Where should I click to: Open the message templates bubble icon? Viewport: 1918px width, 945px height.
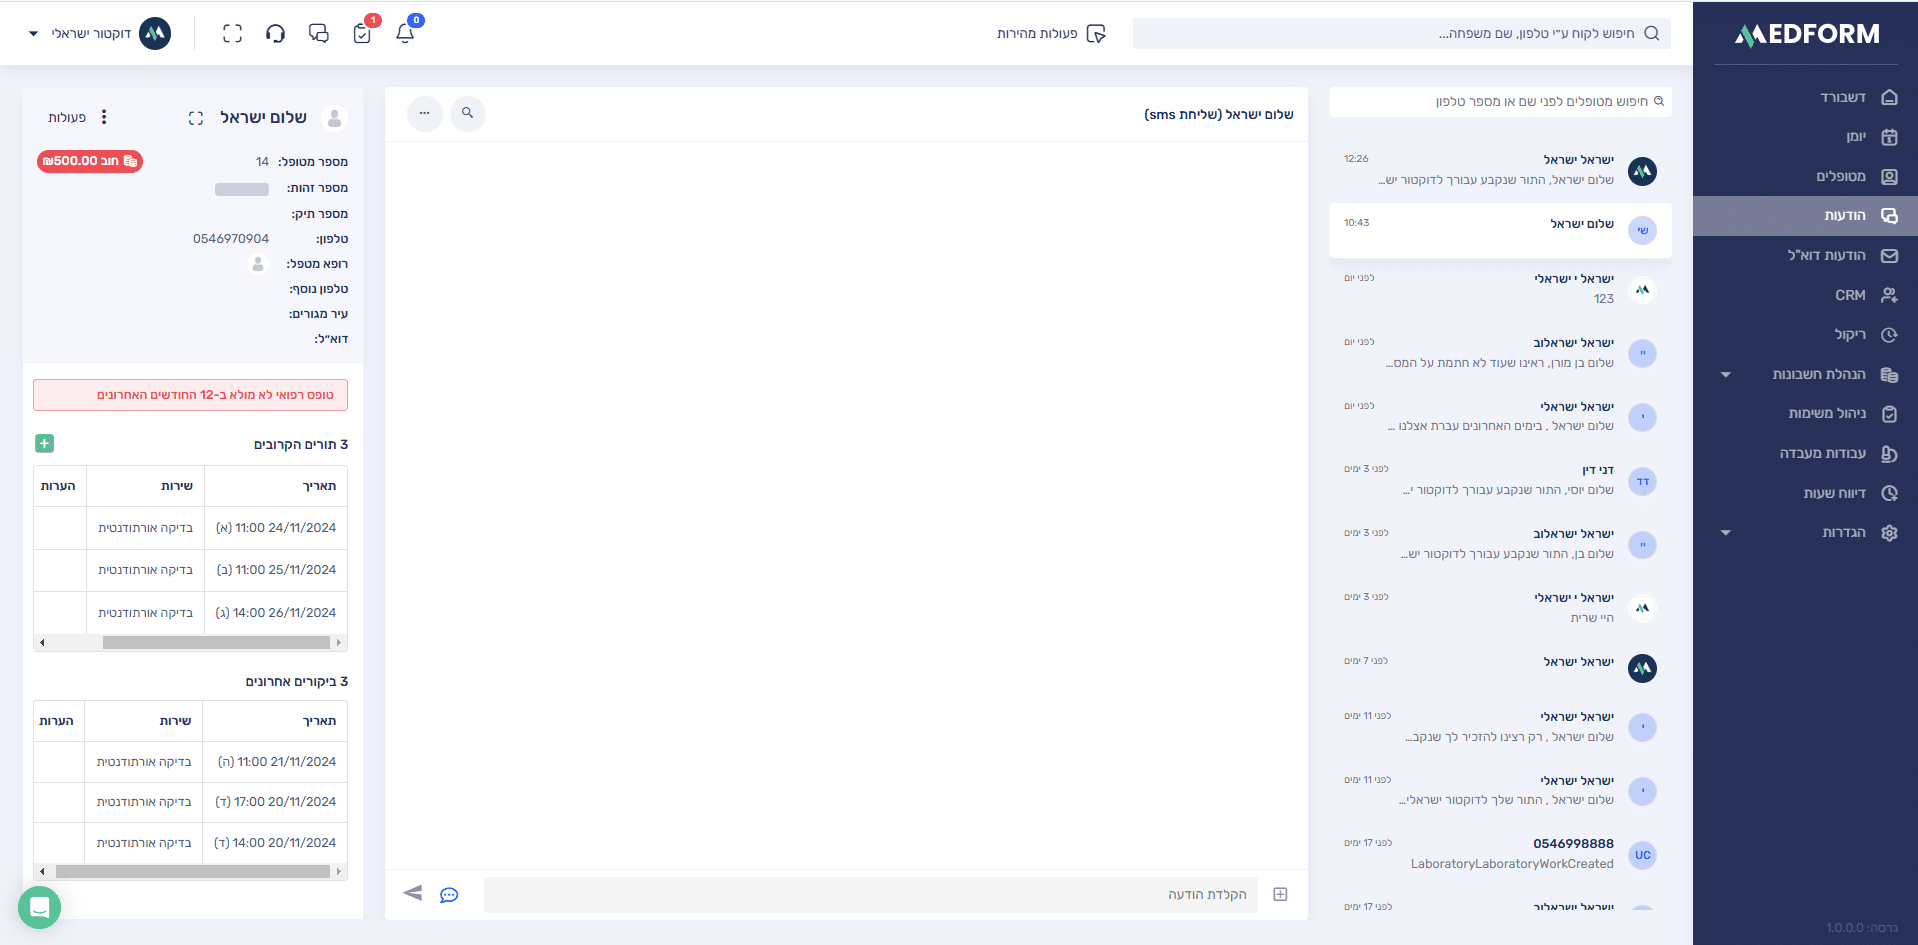(449, 894)
